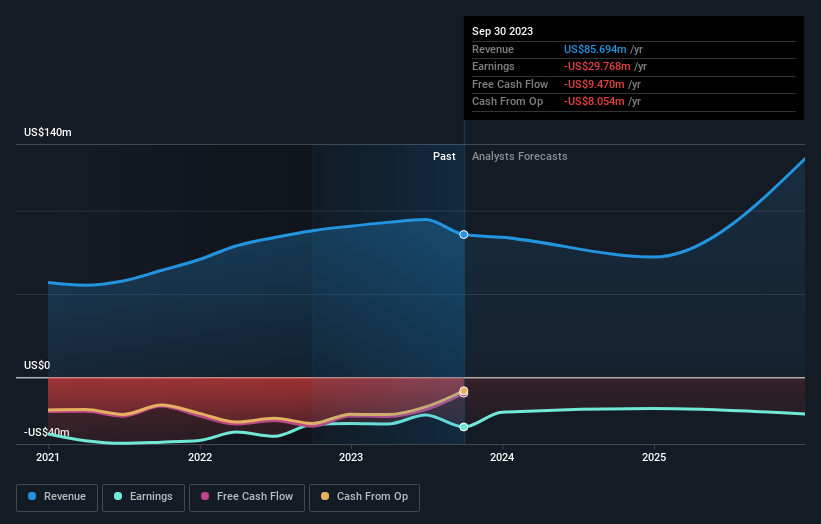Select the 2021 x-axis label
This screenshot has width=821, height=524.
coord(48,457)
